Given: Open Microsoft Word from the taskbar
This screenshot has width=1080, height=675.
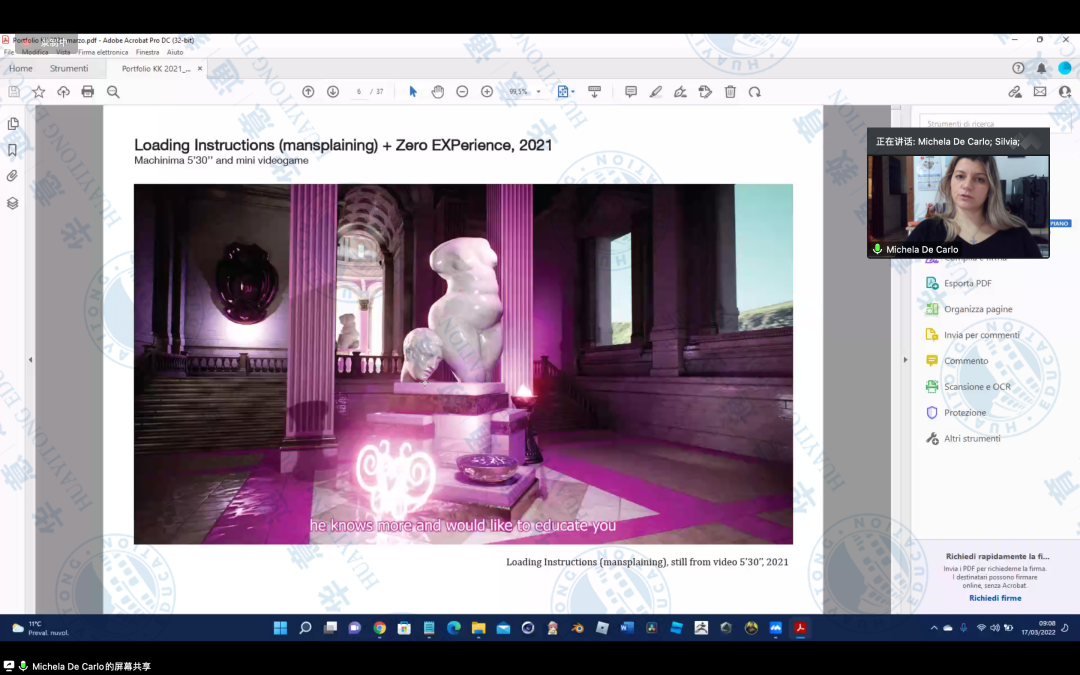Looking at the screenshot, I should [627, 627].
